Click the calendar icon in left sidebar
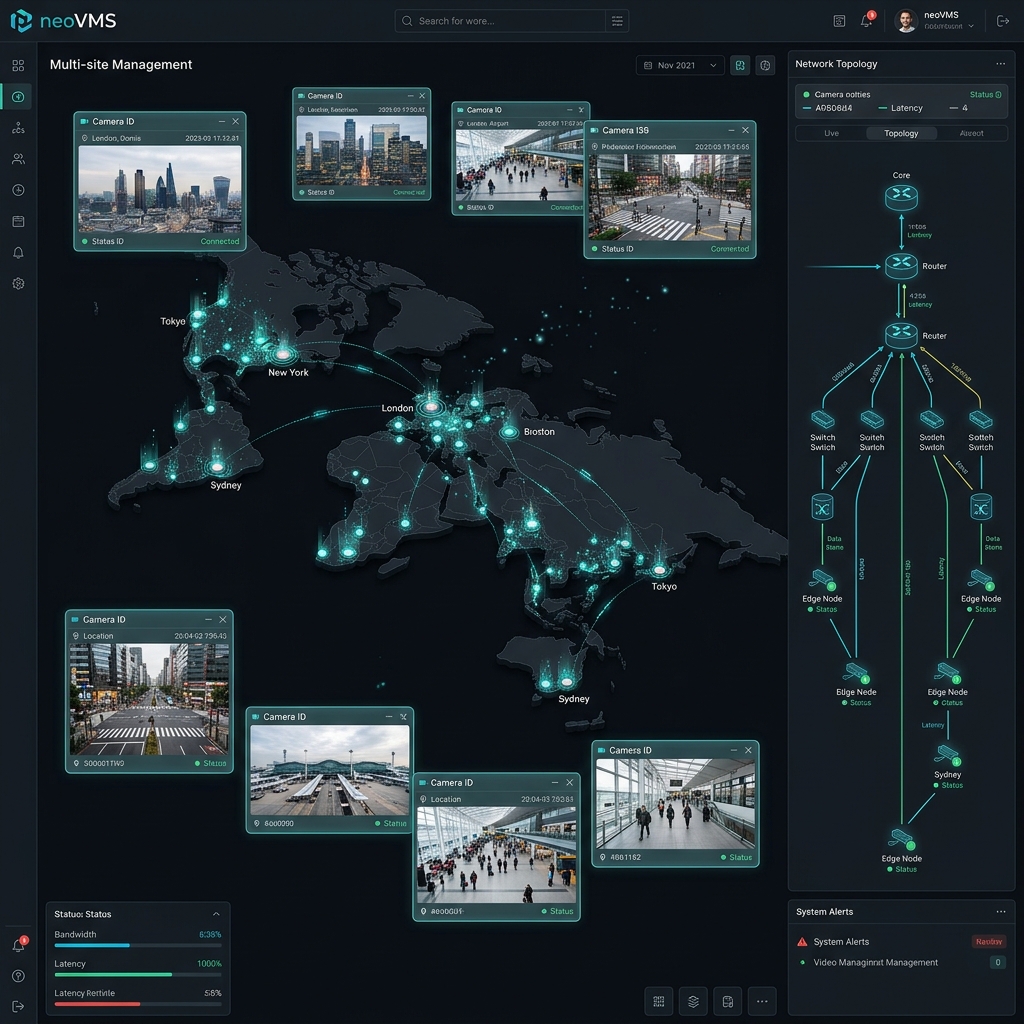The width and height of the screenshot is (1024, 1024). [18, 221]
